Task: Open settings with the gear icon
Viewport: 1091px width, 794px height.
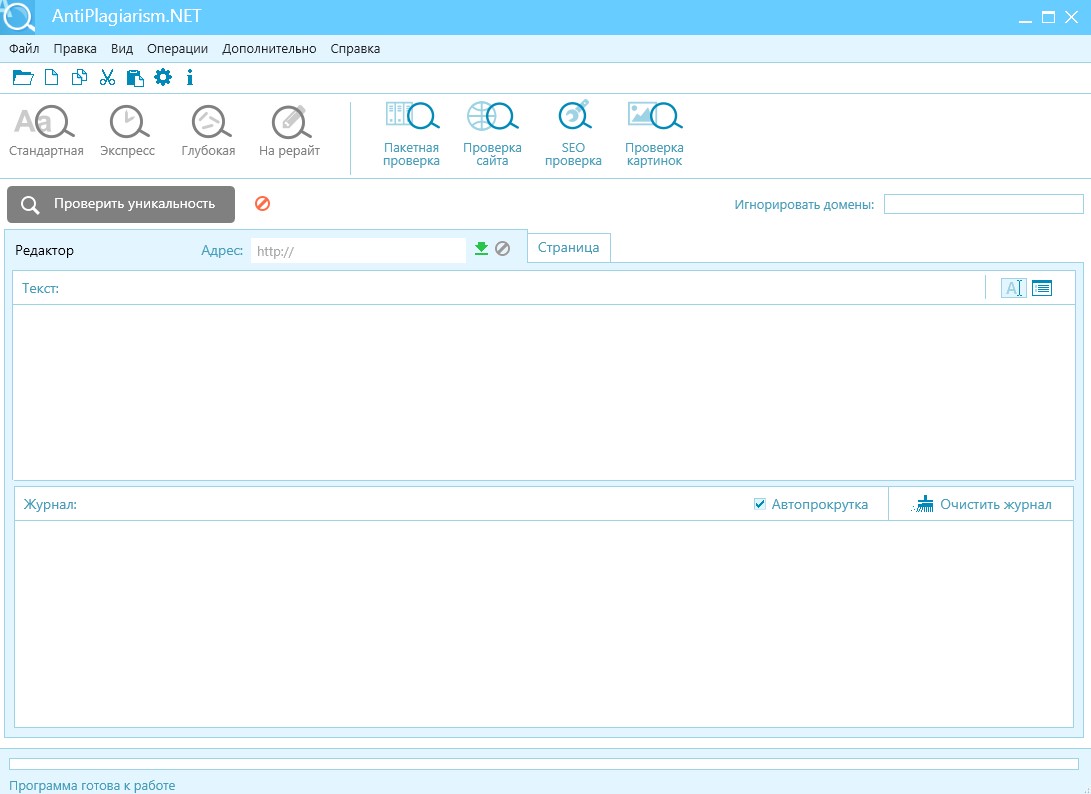Action: [163, 77]
